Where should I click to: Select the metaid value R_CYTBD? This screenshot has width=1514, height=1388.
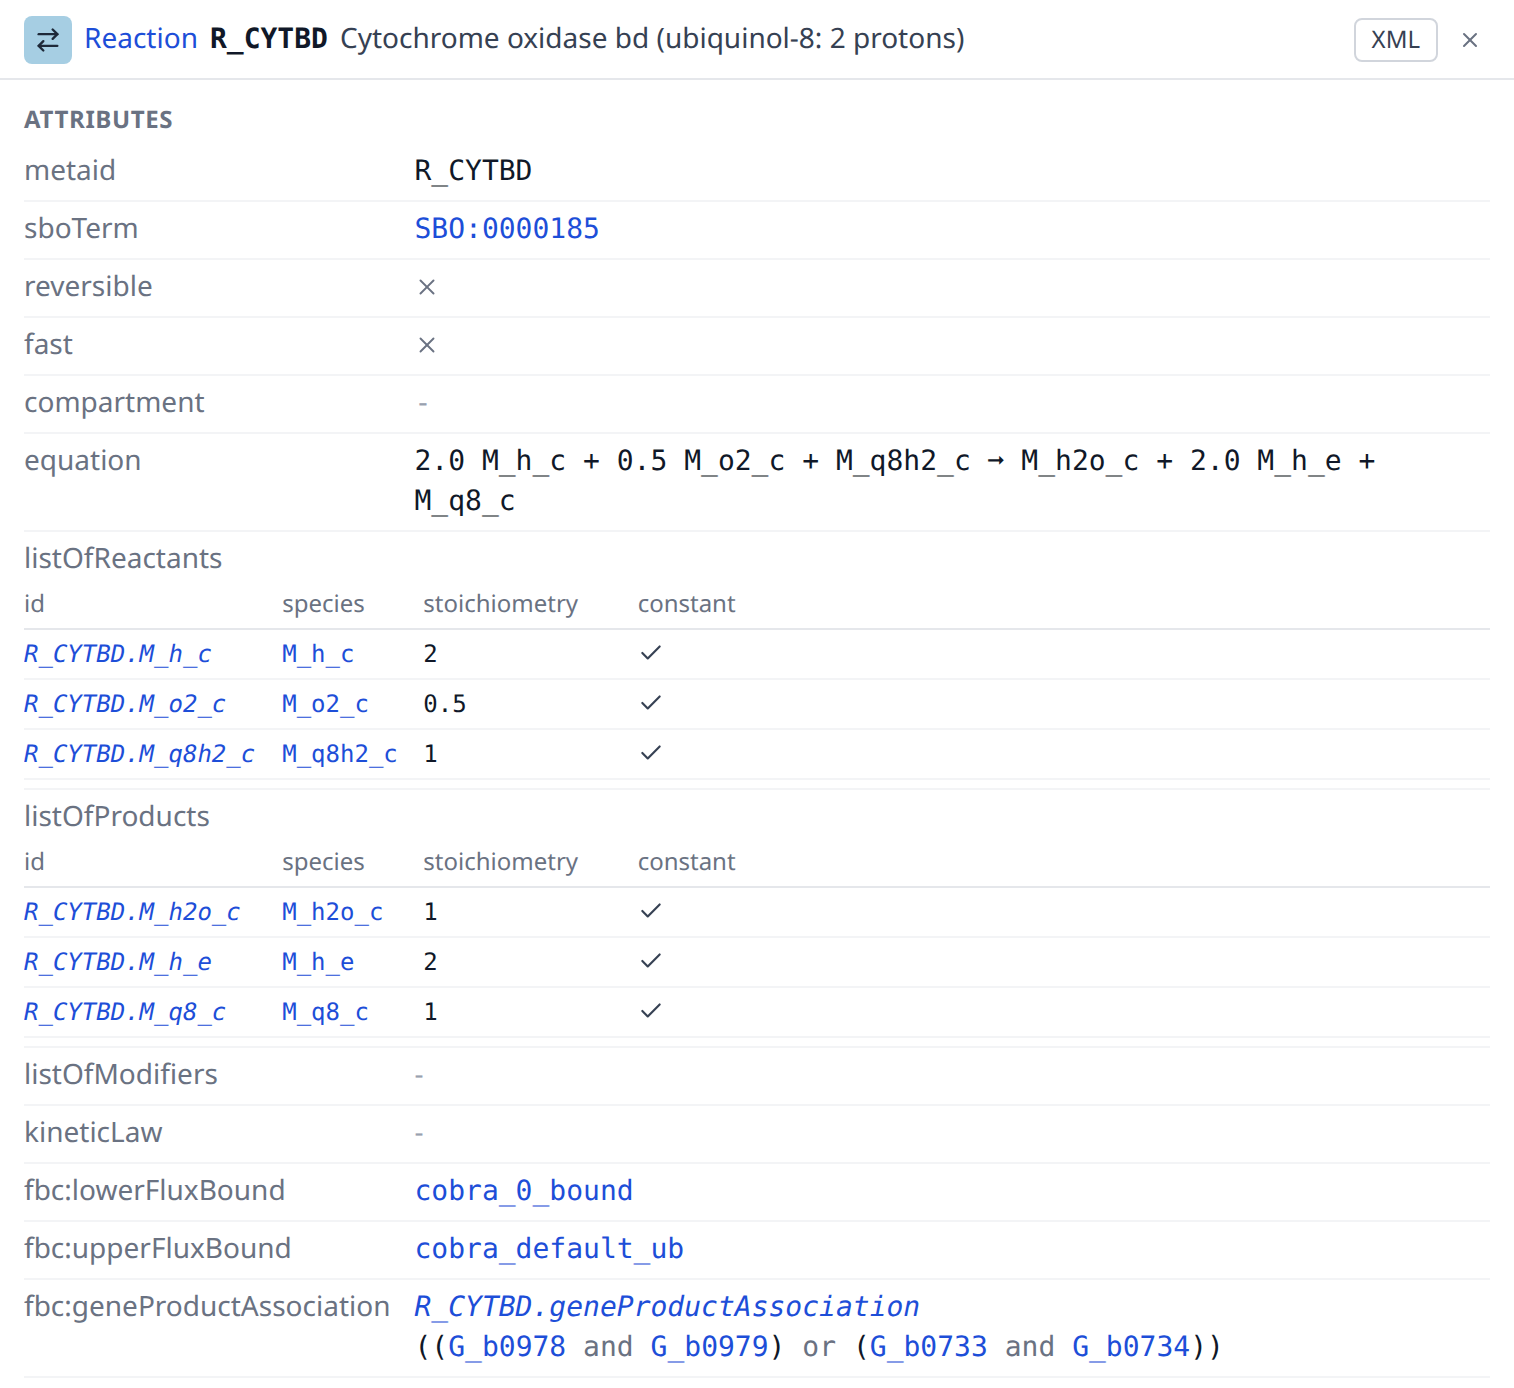(x=473, y=171)
